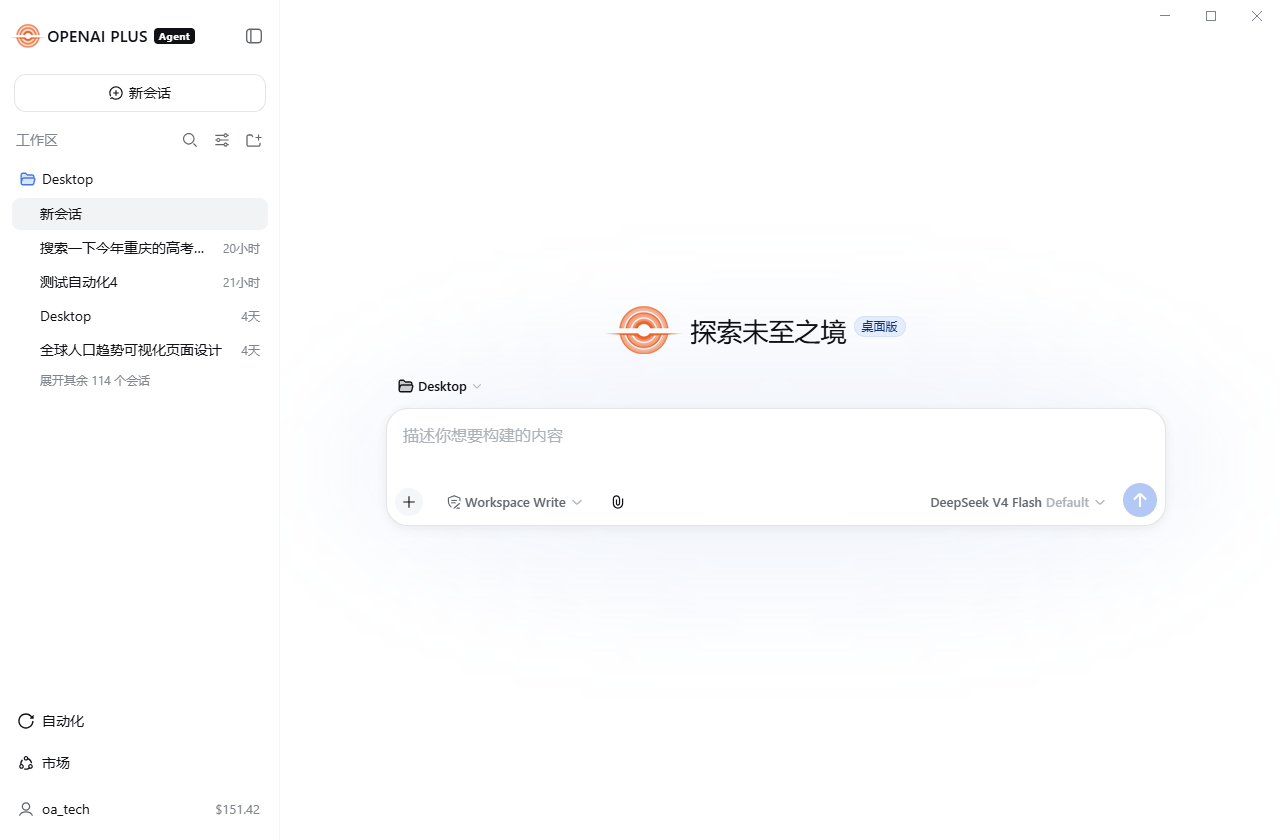Collapse the Desktop workspace tree item

[140, 179]
